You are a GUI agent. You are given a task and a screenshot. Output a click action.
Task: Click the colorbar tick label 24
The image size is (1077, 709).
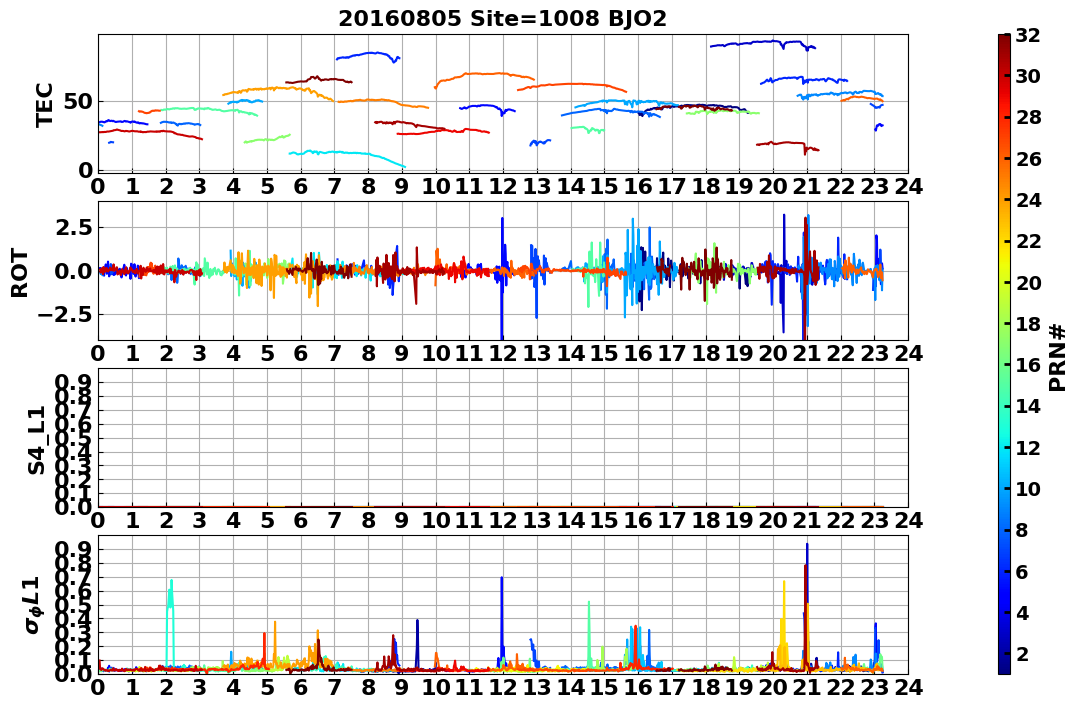point(1028,200)
